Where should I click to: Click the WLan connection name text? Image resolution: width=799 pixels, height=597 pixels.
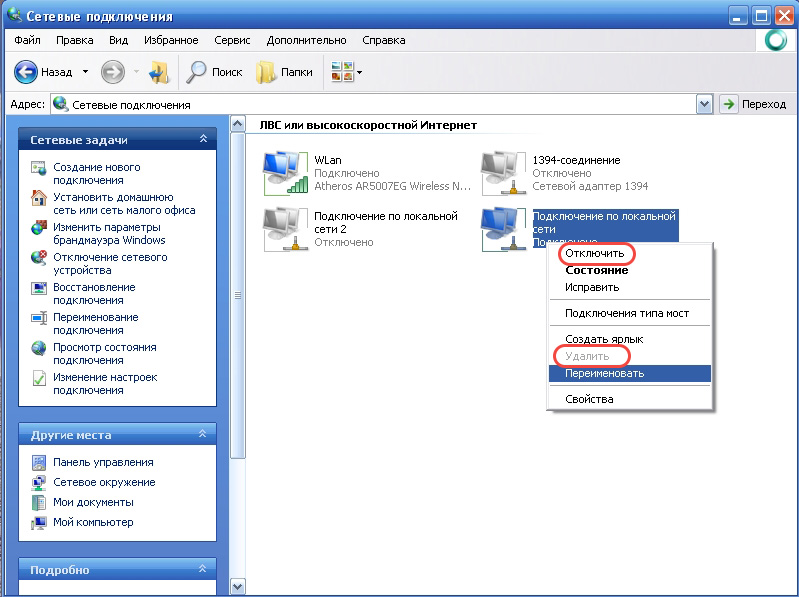pyautogui.click(x=328, y=160)
